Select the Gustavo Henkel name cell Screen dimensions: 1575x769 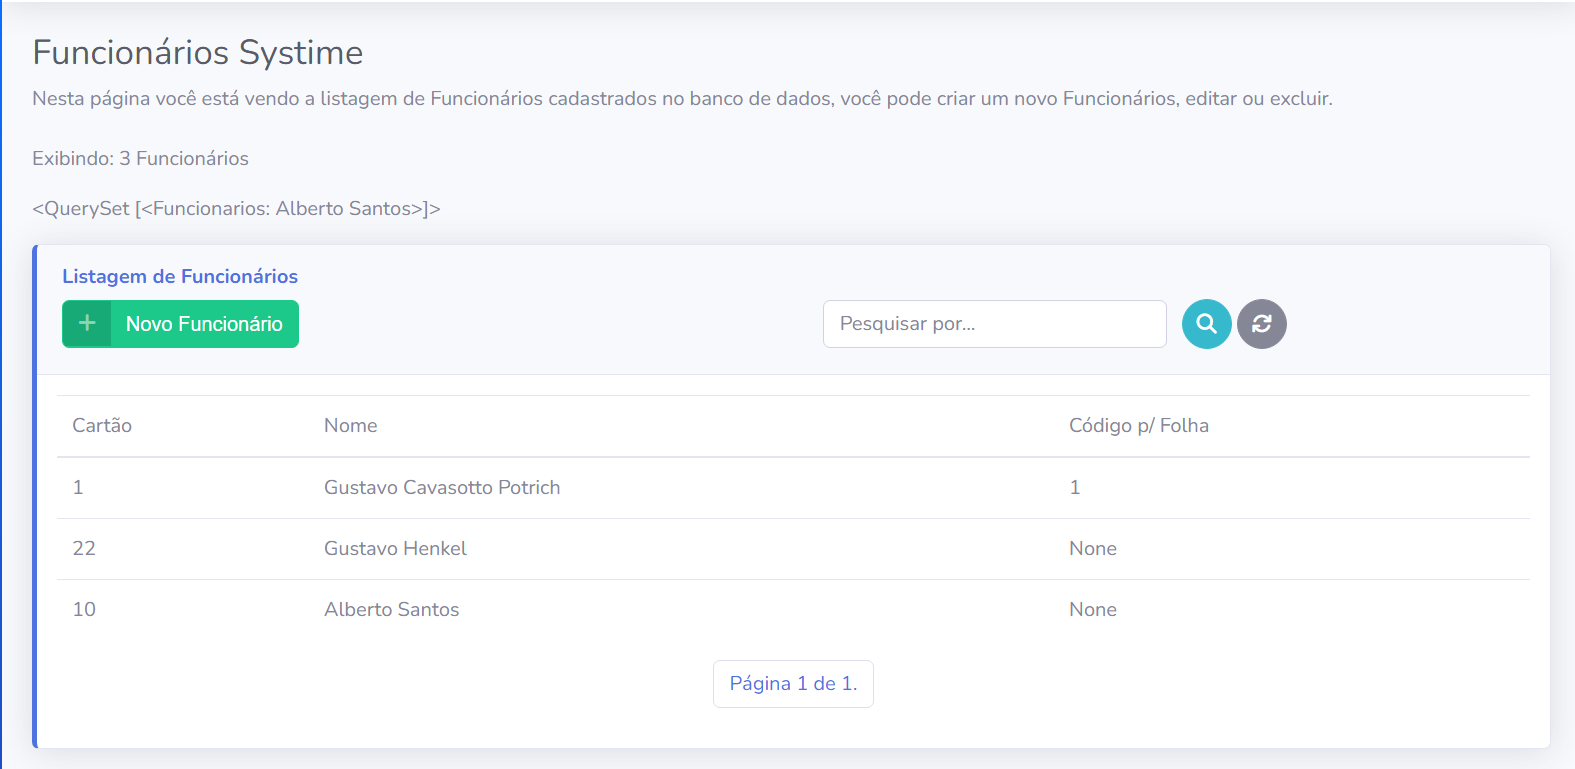pyautogui.click(x=395, y=548)
